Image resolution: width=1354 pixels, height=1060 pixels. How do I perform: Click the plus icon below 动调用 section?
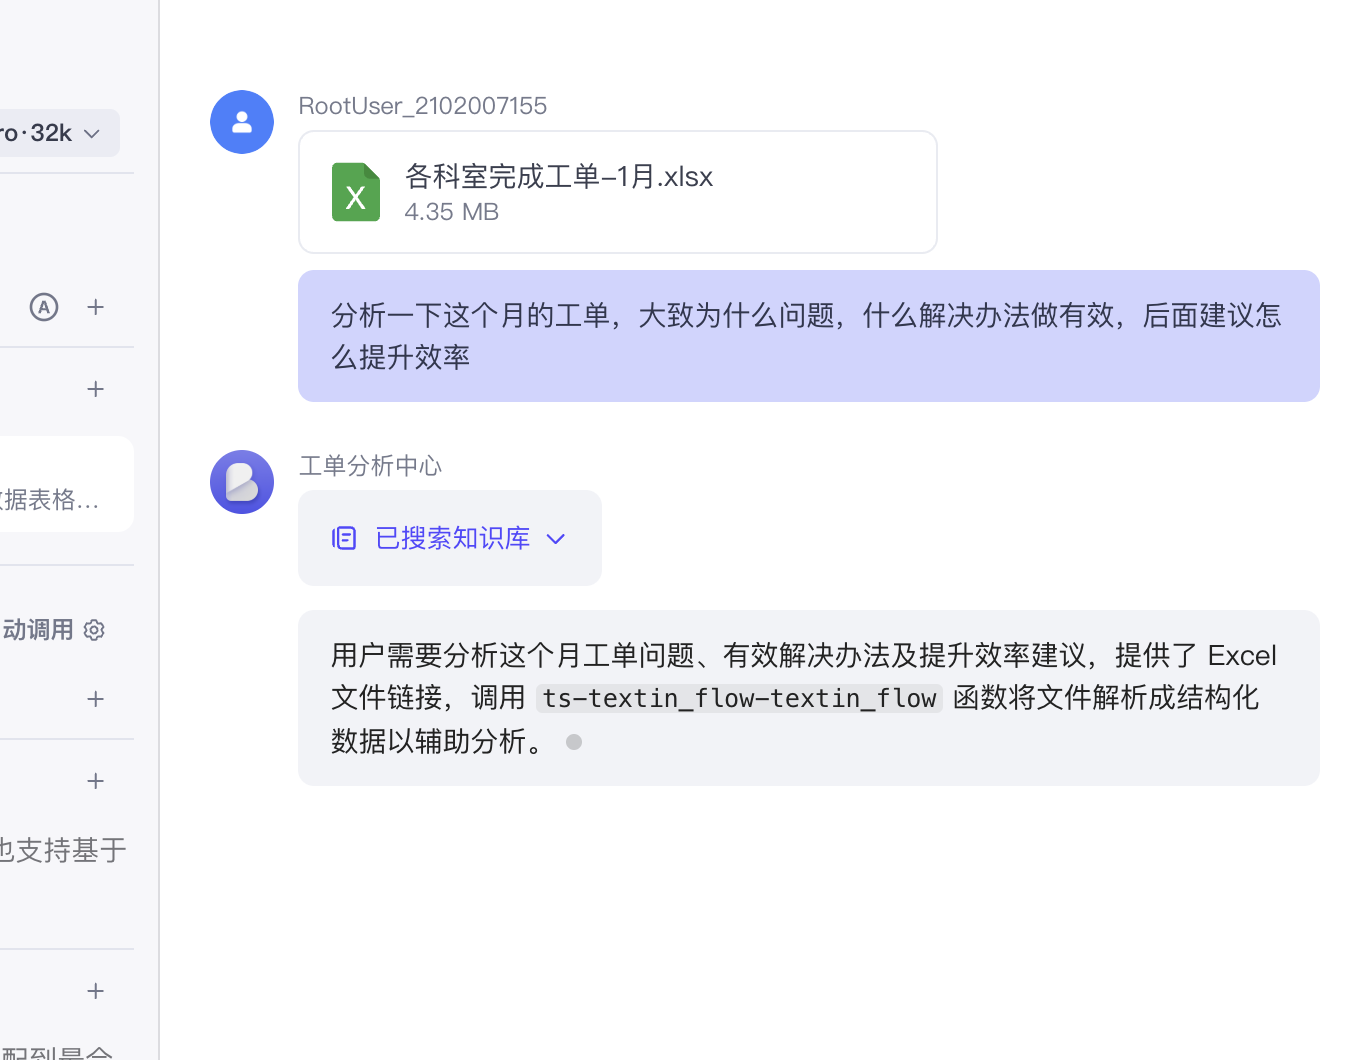point(96,699)
